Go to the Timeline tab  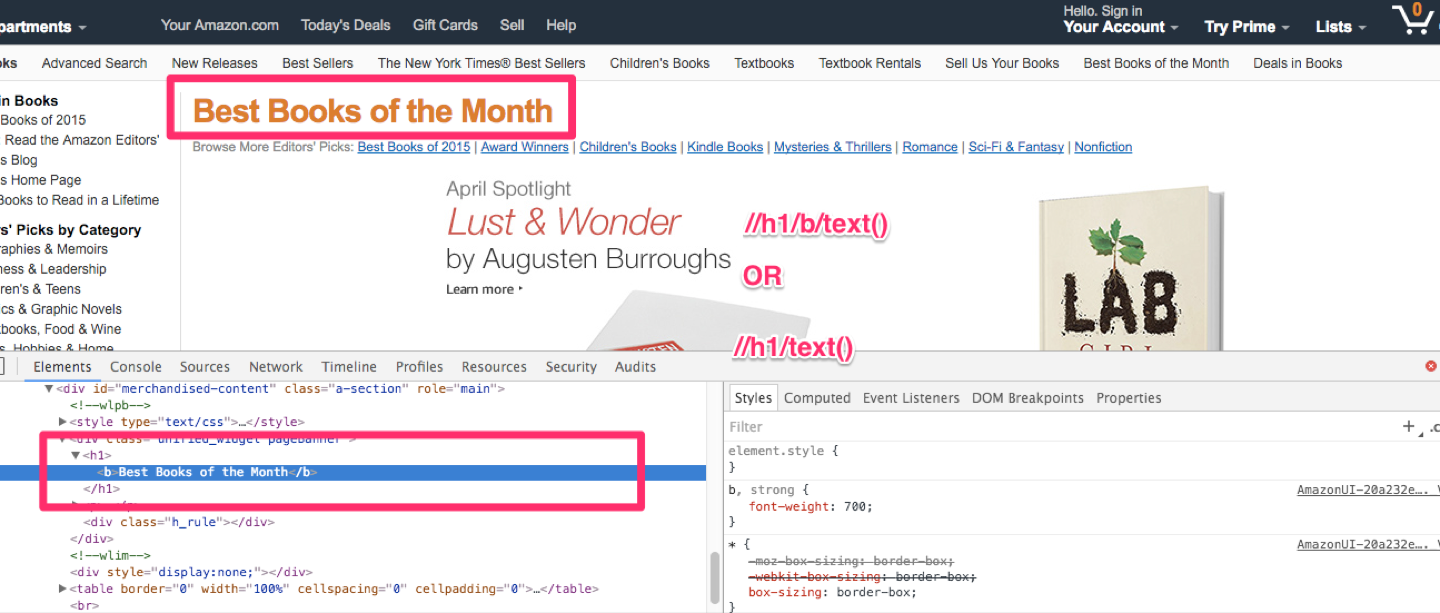pos(349,367)
